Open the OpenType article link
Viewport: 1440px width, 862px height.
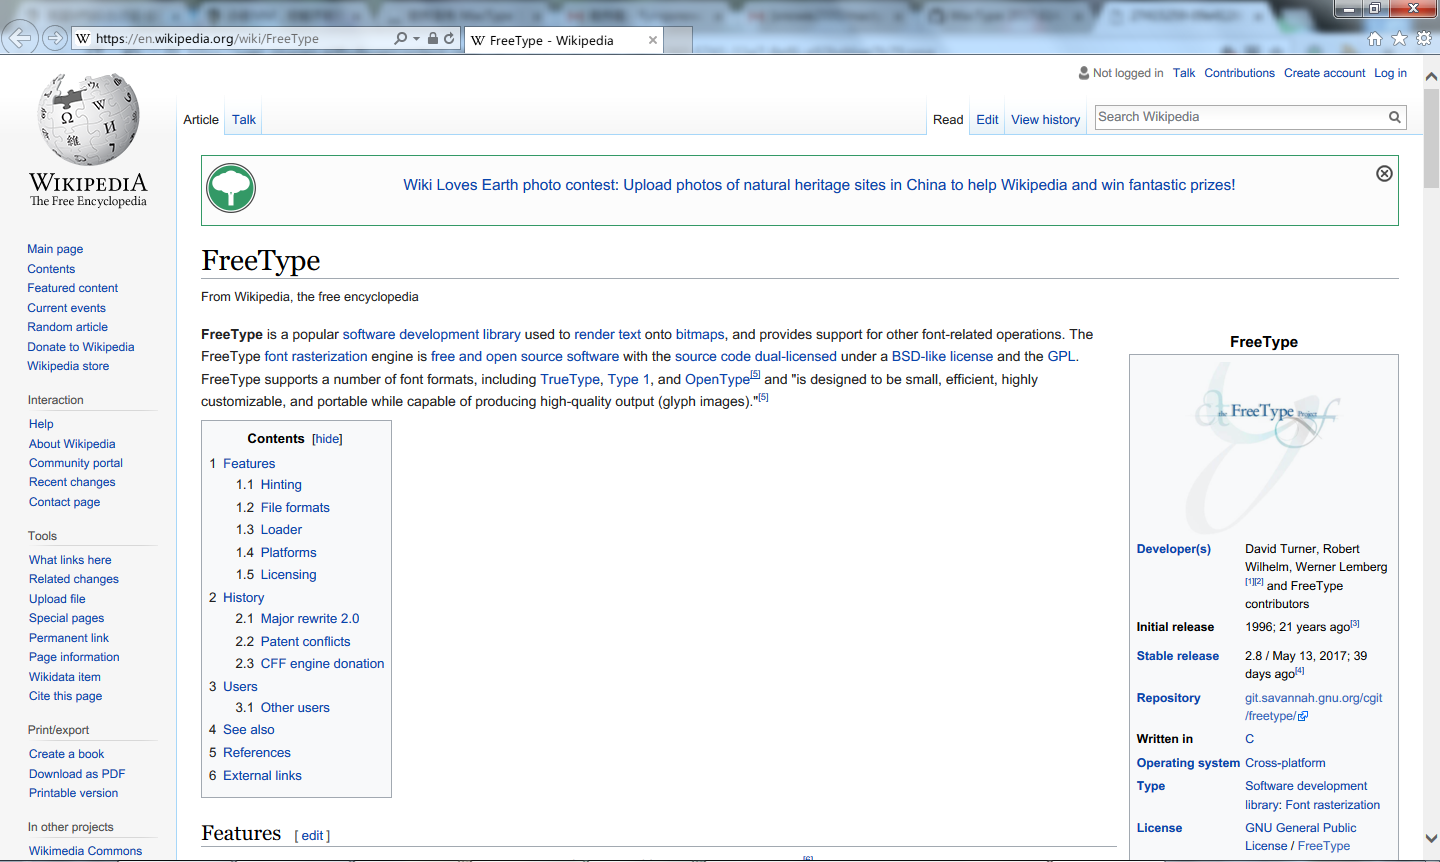point(717,380)
